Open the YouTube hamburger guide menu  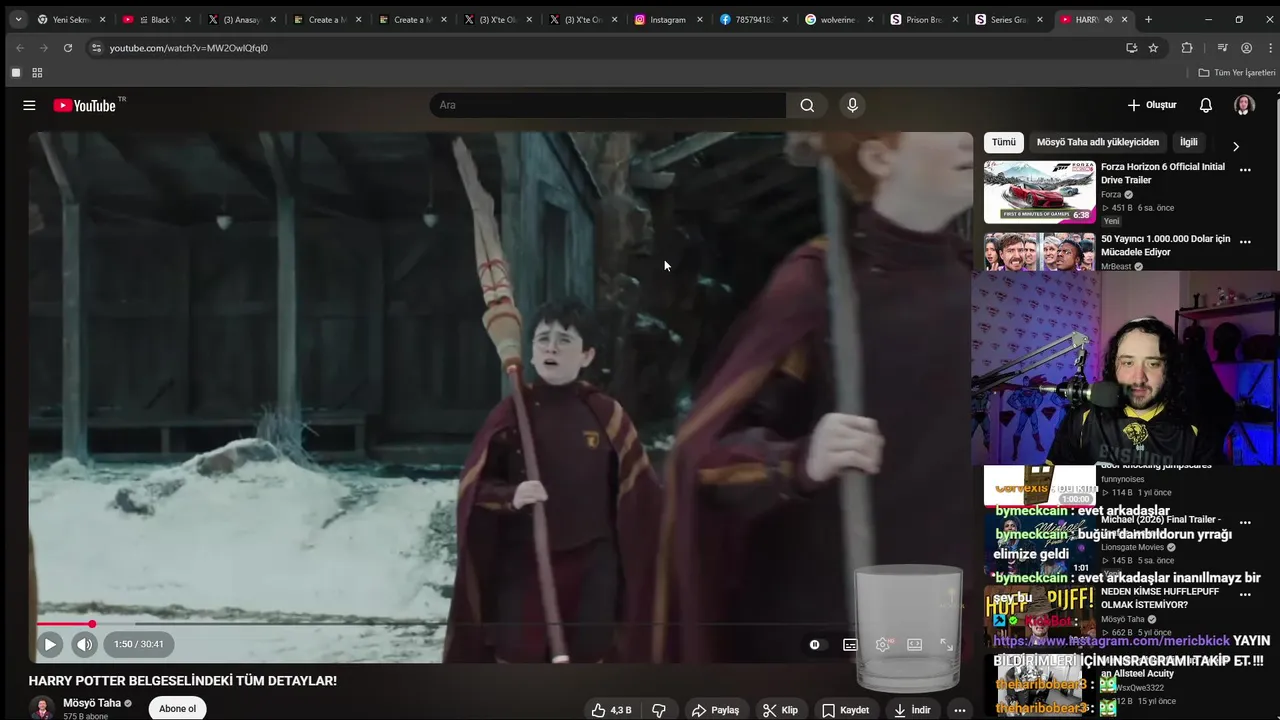29,105
